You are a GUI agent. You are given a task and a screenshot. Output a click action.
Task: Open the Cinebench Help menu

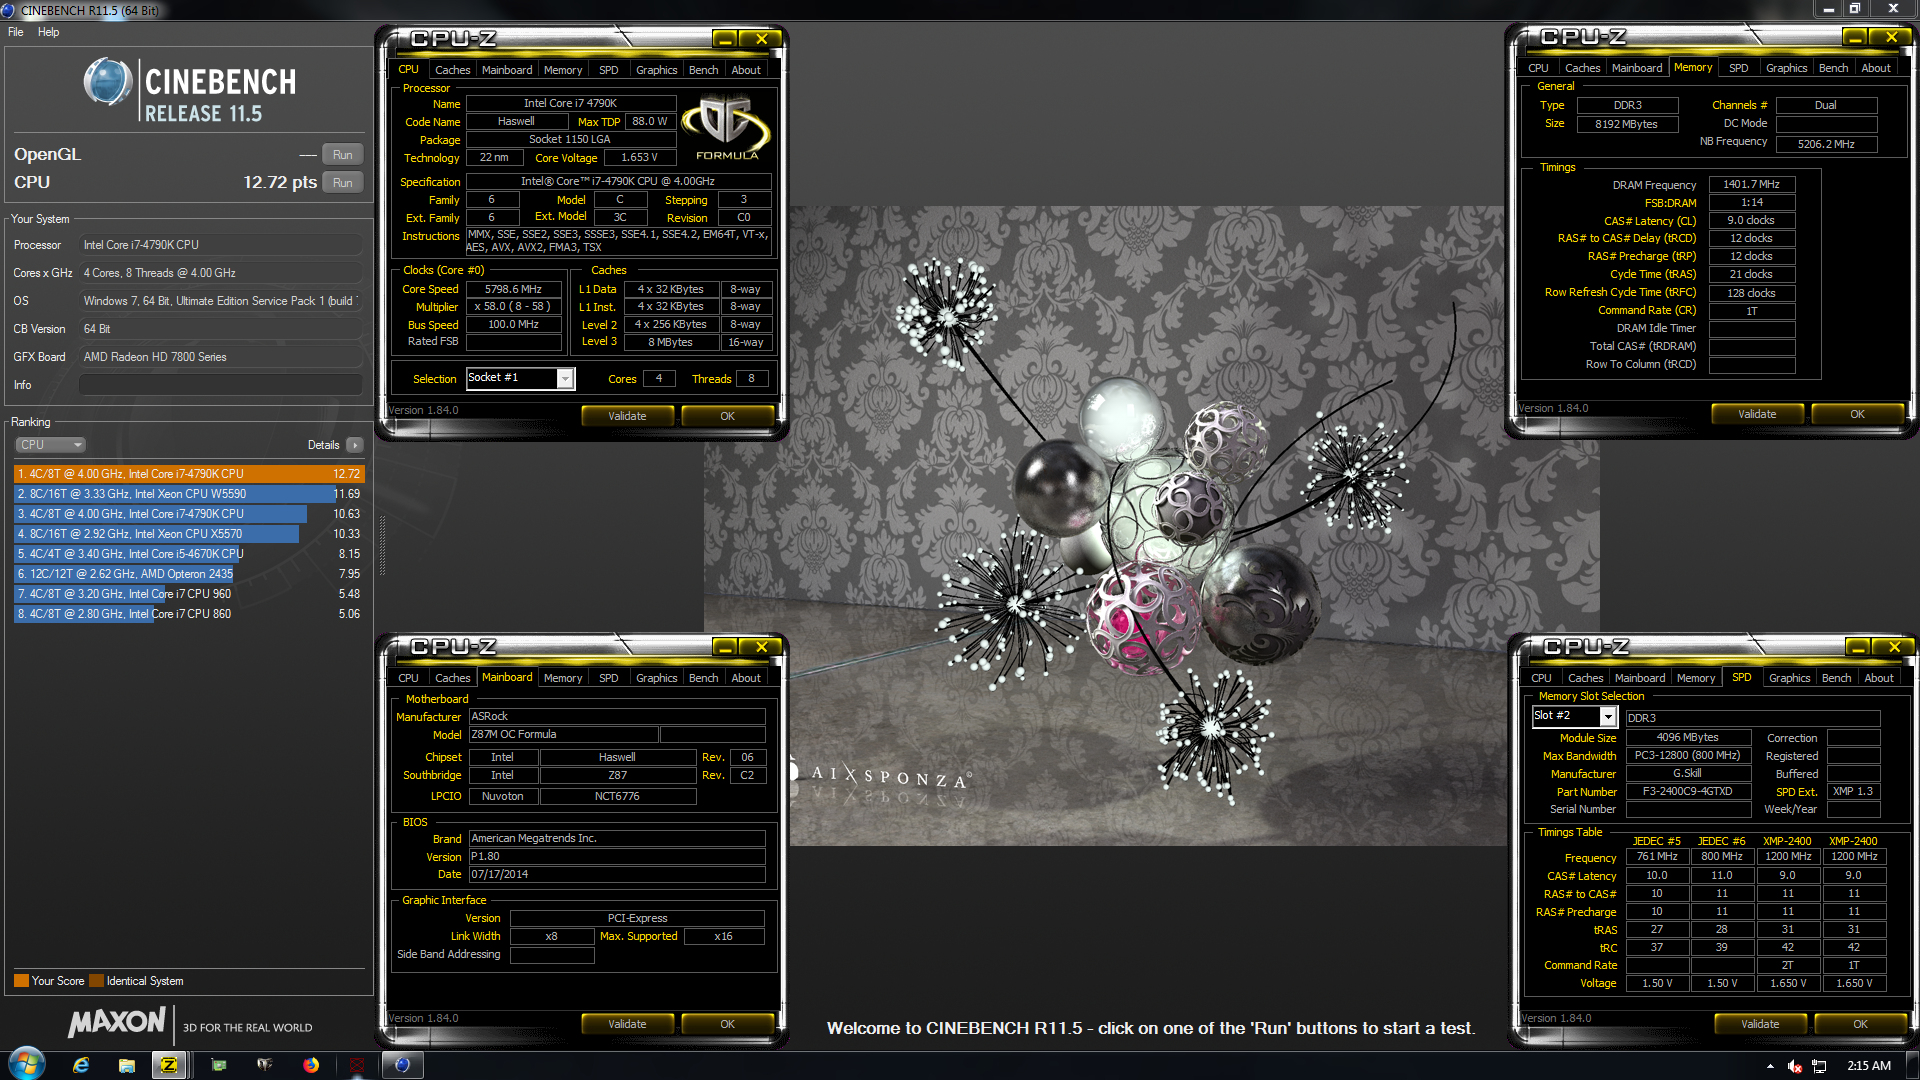click(x=48, y=32)
